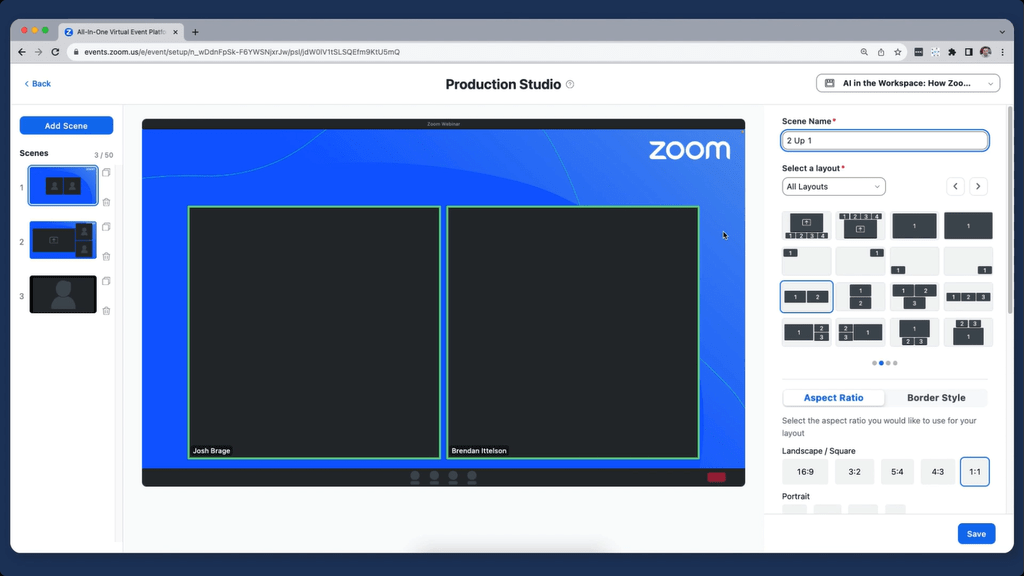The image size is (1024, 576).
Task: Open new browser tab plus button
Action: 195,32
